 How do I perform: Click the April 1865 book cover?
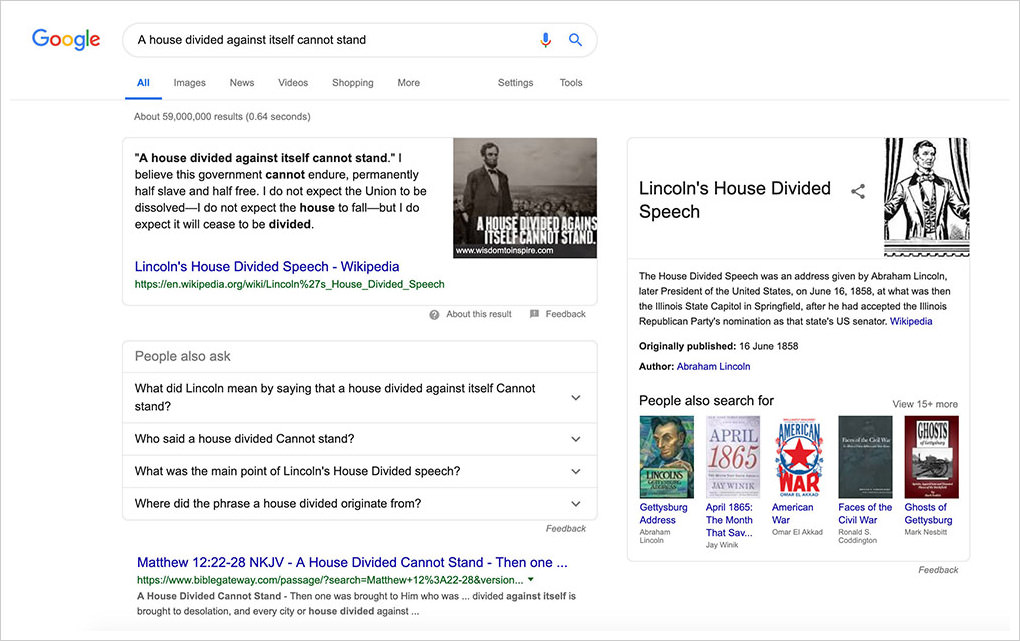(732, 457)
